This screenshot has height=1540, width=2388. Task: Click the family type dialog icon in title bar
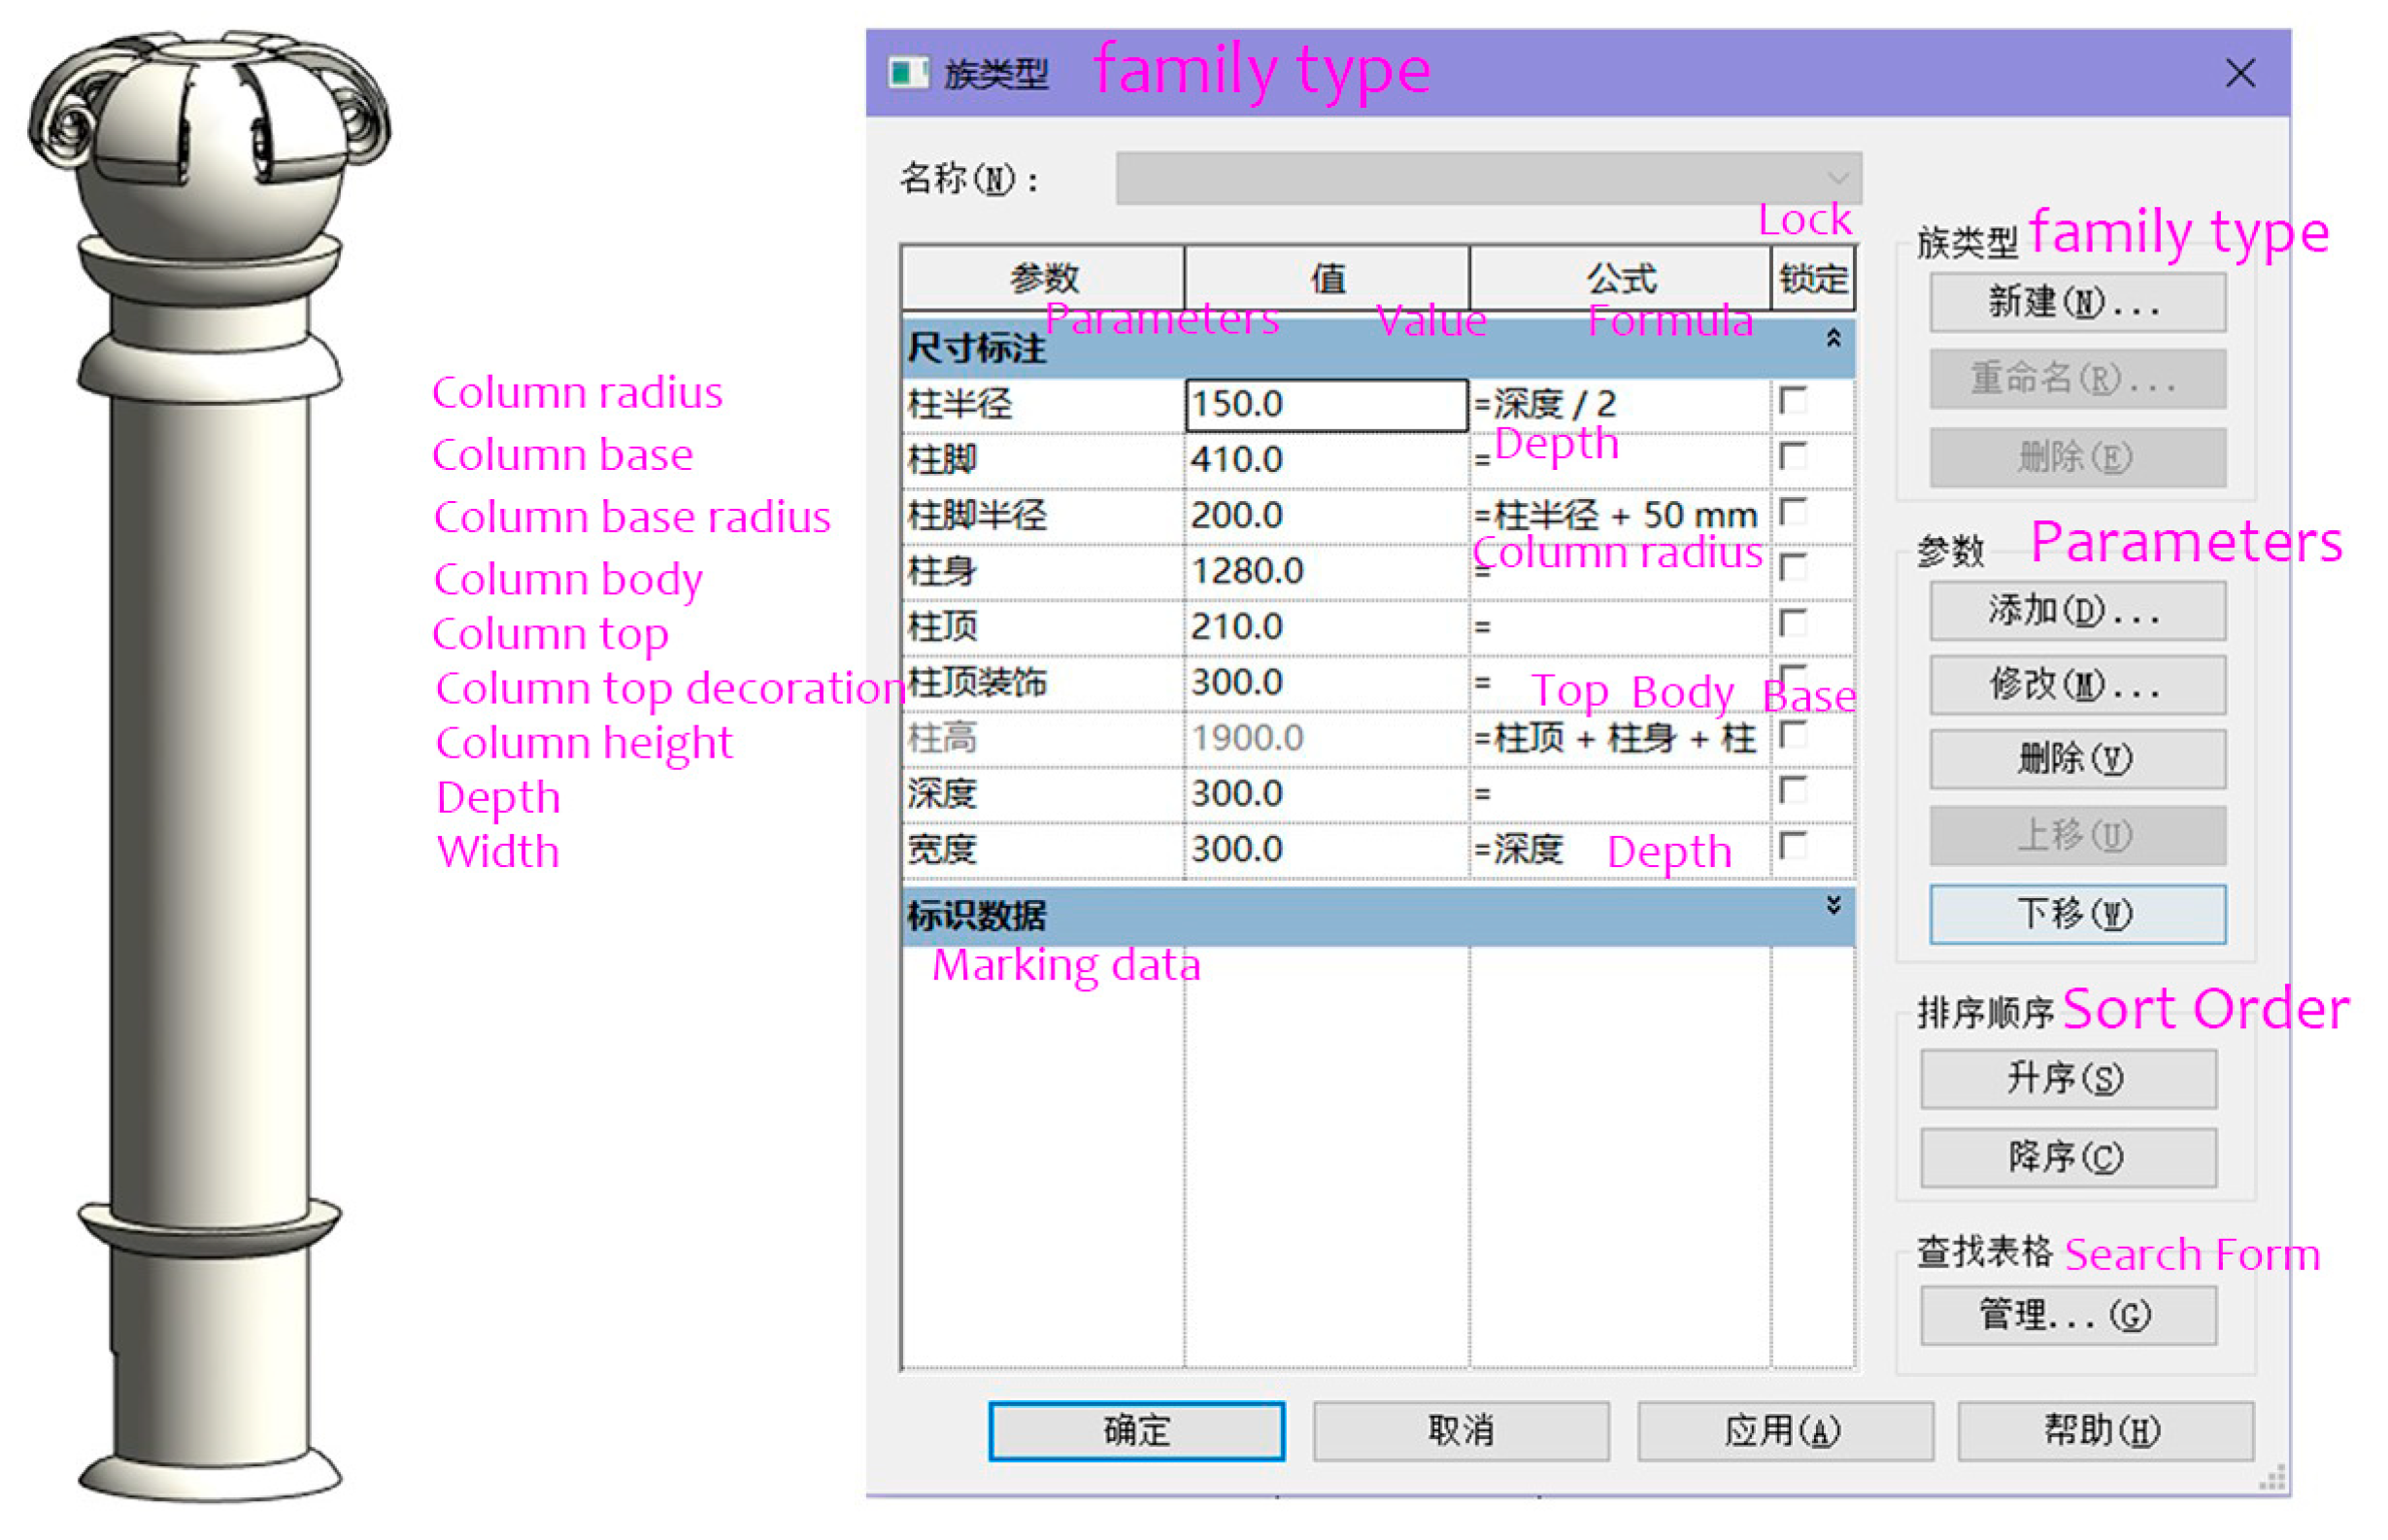(x=908, y=72)
